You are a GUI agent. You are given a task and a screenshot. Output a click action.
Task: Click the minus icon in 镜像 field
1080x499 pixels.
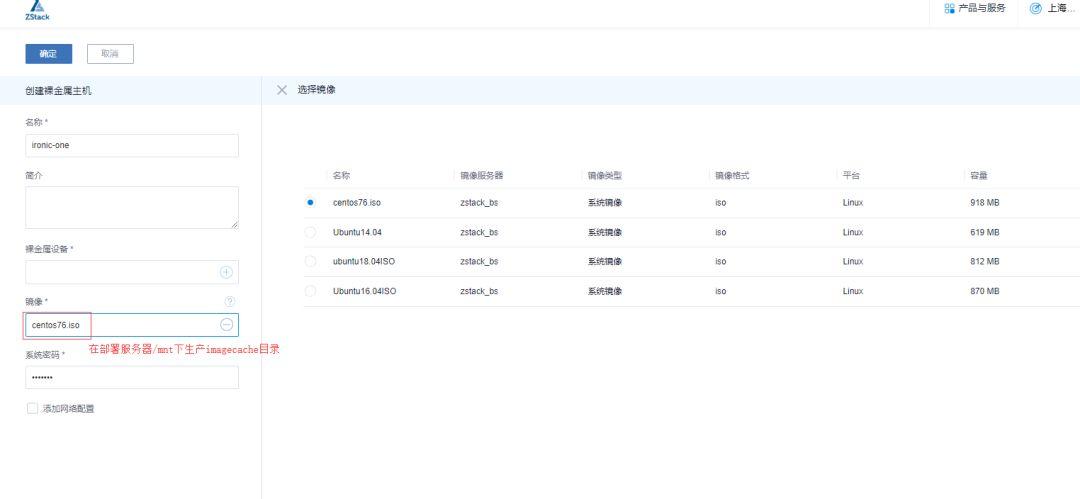[x=226, y=325]
